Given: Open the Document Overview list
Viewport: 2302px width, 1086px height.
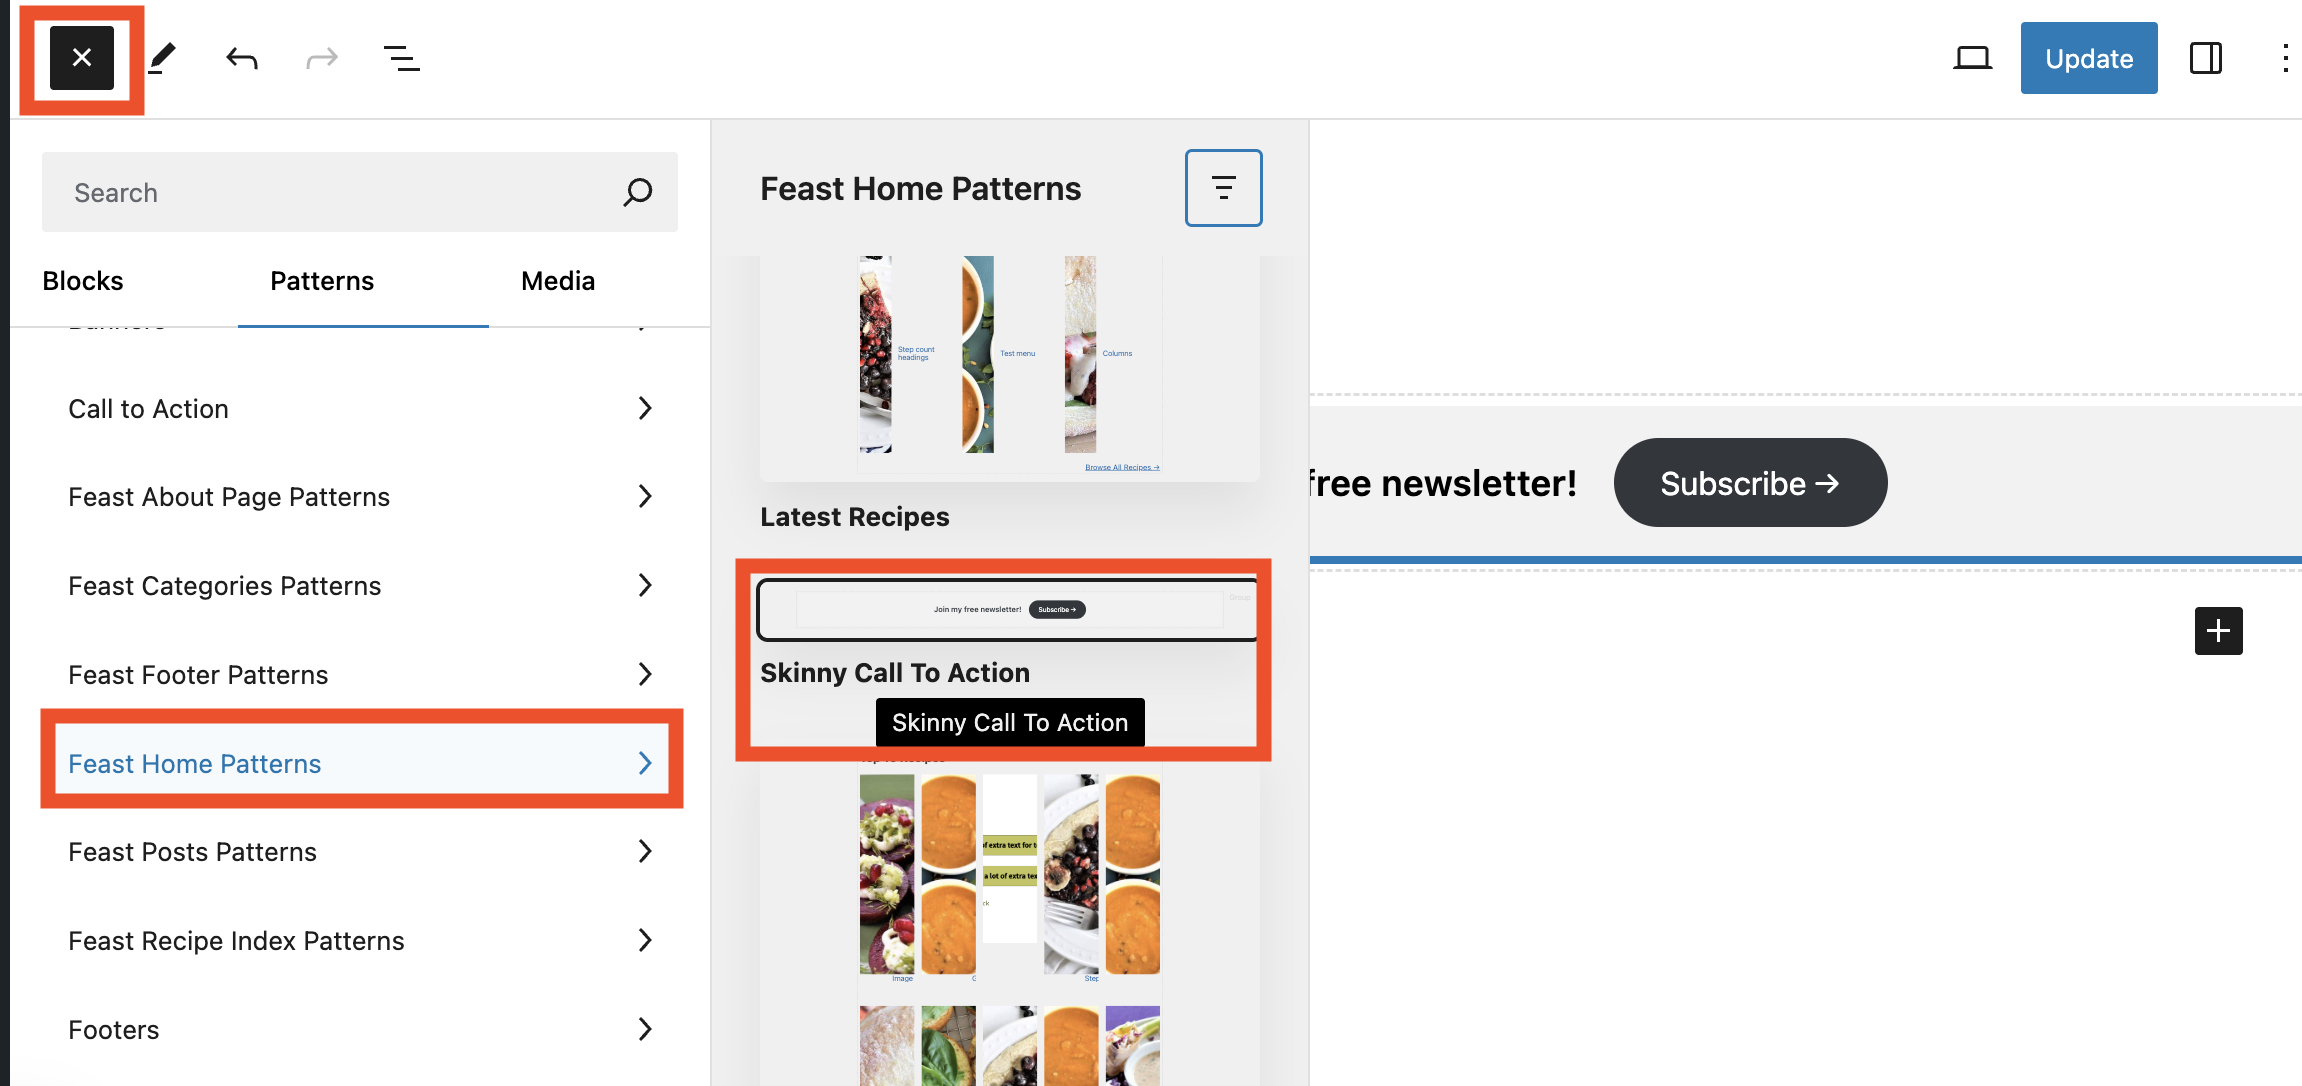Looking at the screenshot, I should pyautogui.click(x=401, y=58).
